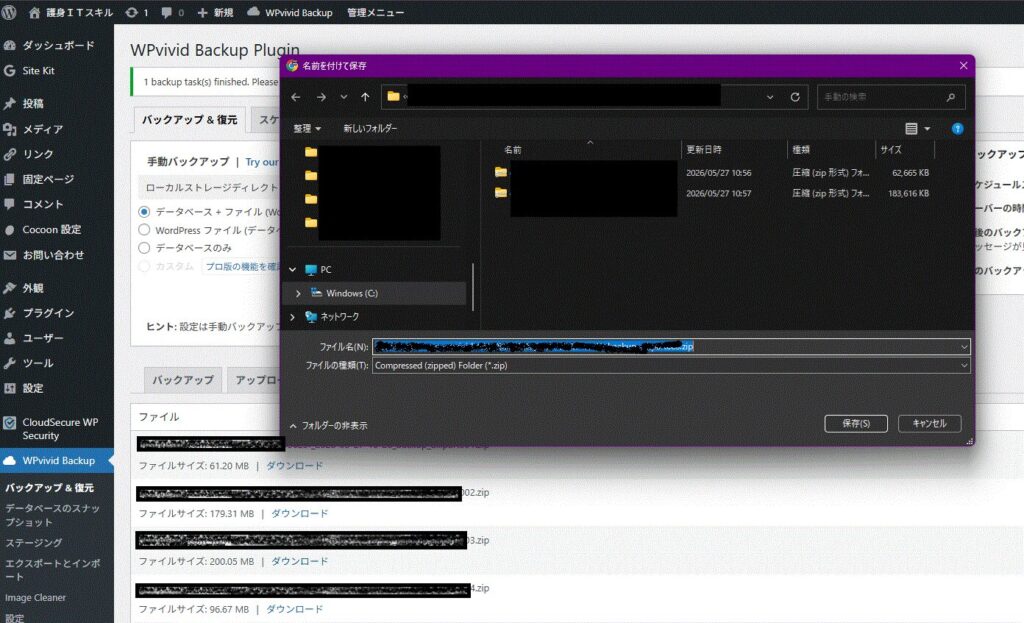Click 新しいフォルダー button
The height and width of the screenshot is (623, 1024).
pos(370,129)
